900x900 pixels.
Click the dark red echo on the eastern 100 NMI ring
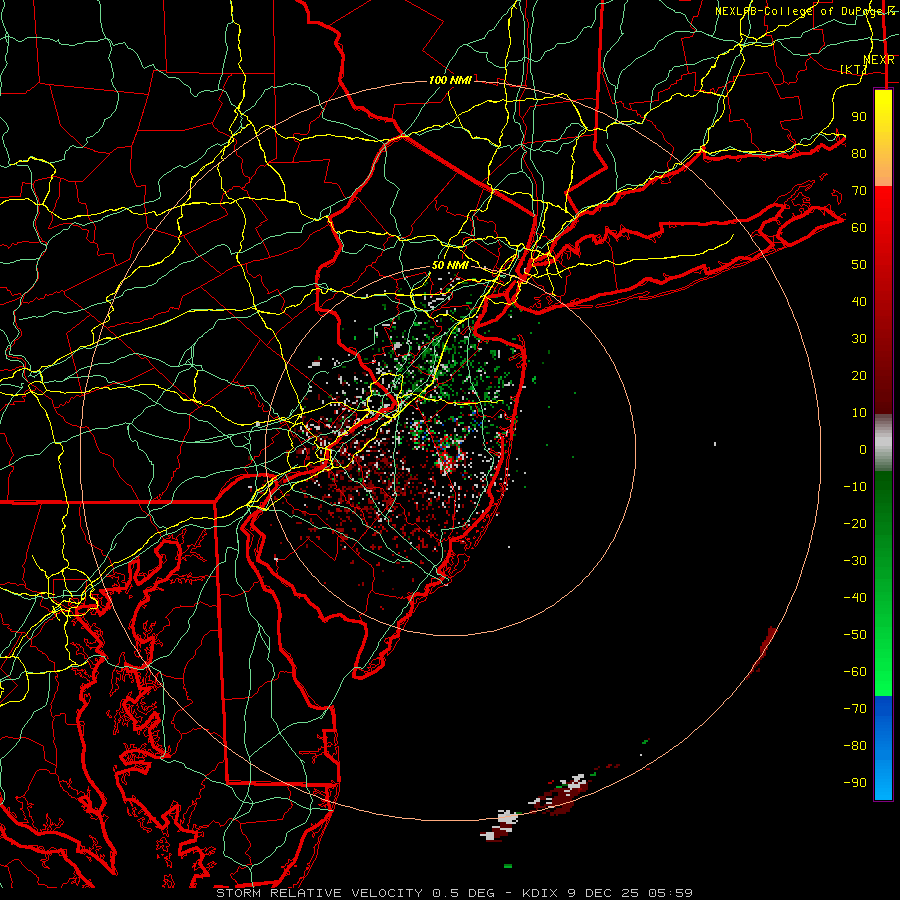(x=766, y=649)
